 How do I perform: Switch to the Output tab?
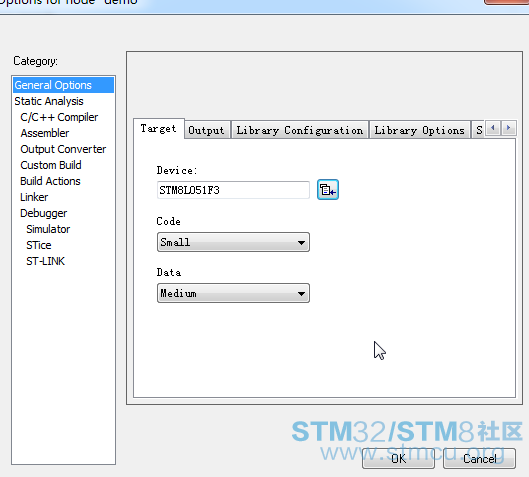[206, 130]
